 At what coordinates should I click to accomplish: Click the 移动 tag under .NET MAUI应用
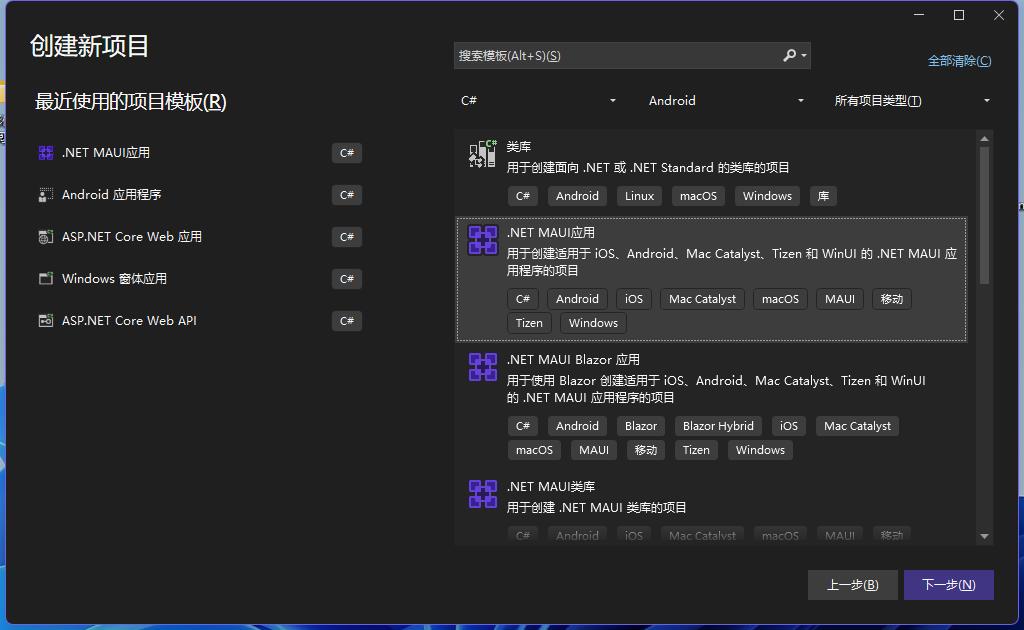891,299
